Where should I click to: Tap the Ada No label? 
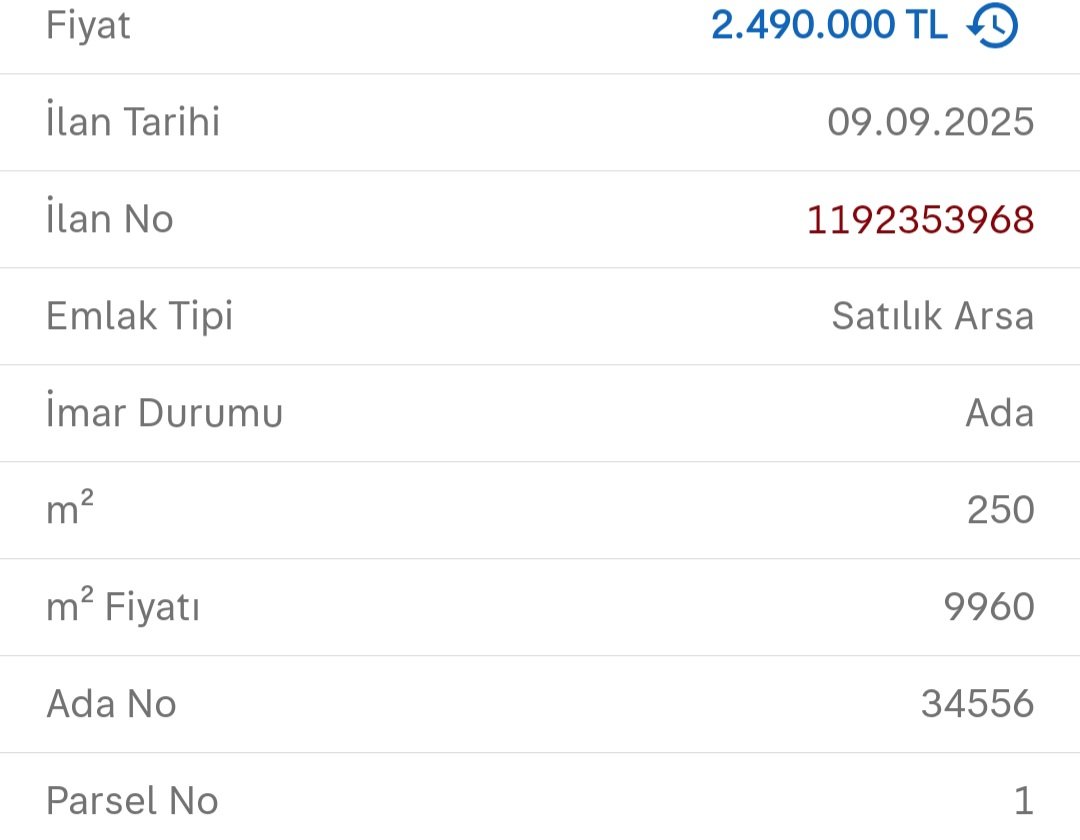click(x=111, y=704)
